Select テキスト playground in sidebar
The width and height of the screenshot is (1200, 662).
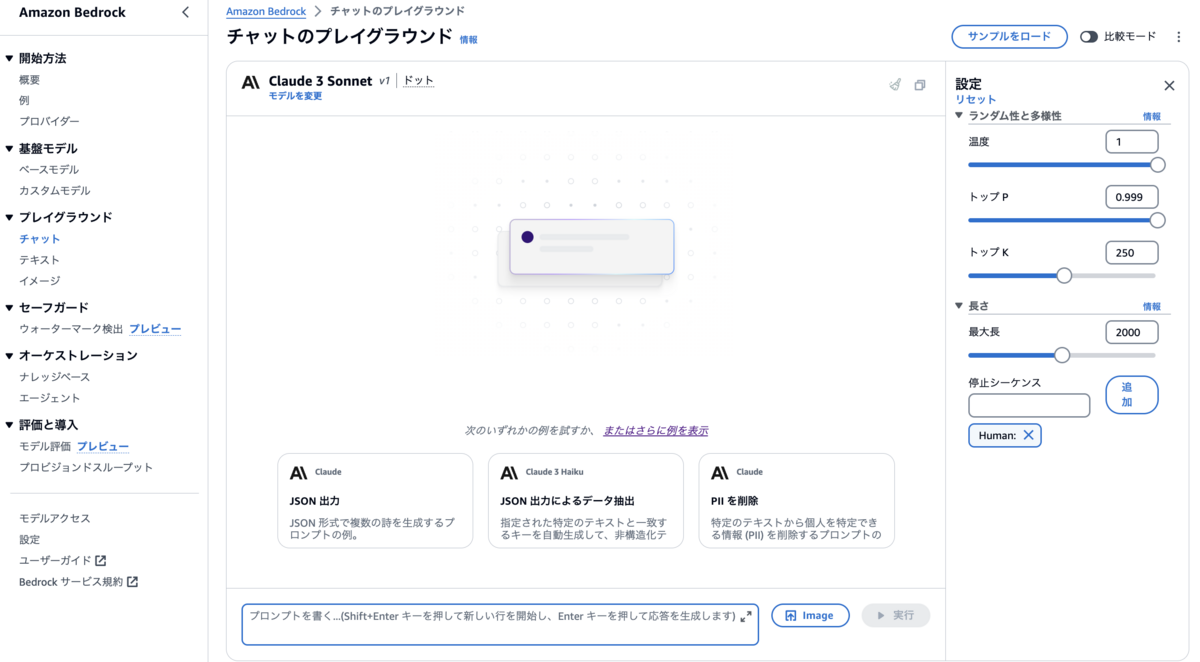[x=40, y=260]
